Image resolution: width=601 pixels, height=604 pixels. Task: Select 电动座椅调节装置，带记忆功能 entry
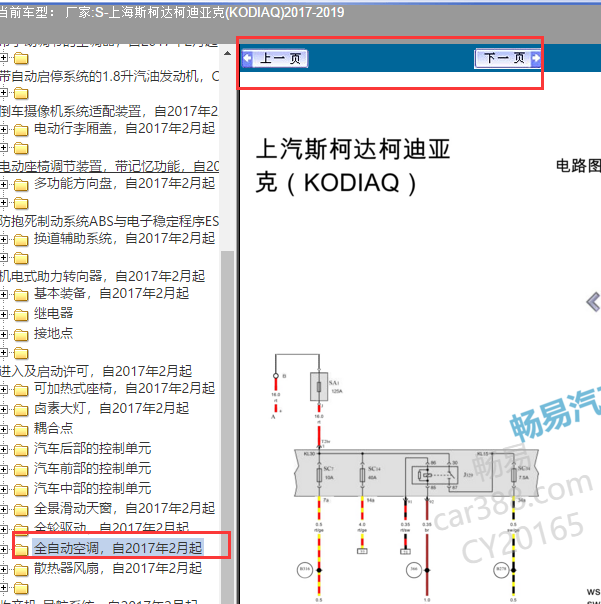click(x=109, y=166)
